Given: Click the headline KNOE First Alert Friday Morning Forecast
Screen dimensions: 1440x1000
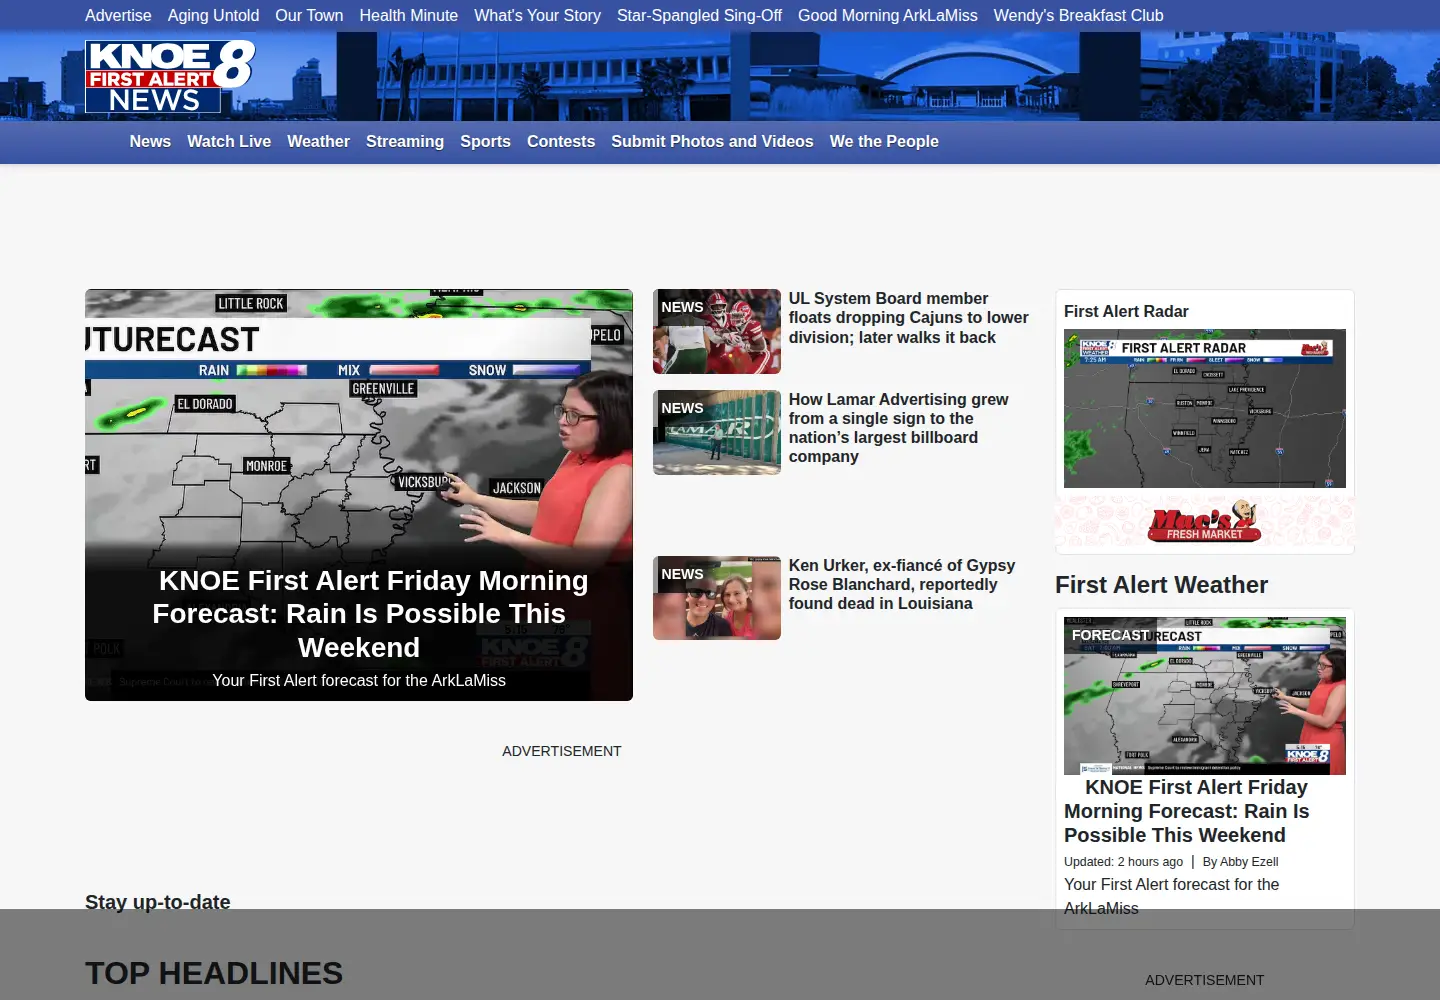Looking at the screenshot, I should point(370,614).
